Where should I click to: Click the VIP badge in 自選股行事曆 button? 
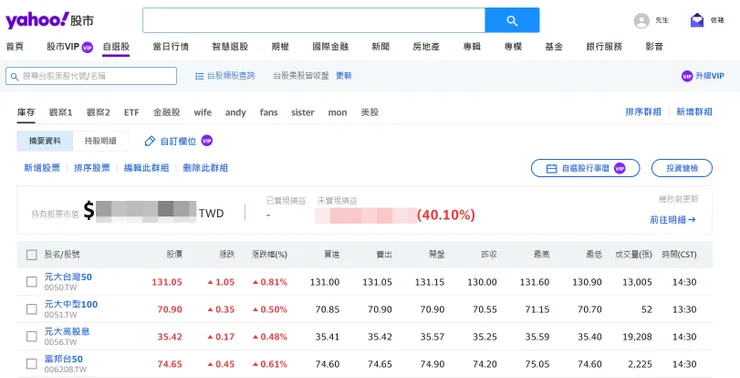[x=620, y=168]
